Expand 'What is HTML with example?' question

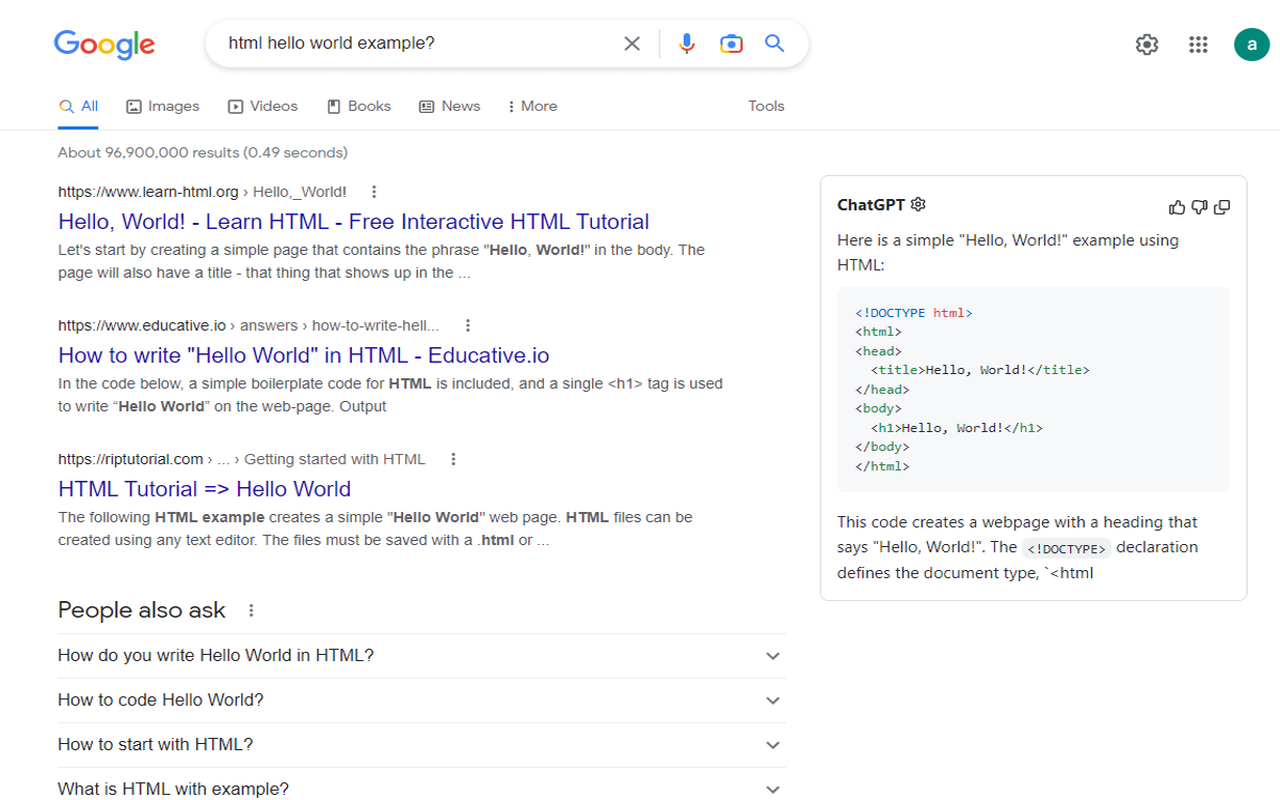coord(422,788)
